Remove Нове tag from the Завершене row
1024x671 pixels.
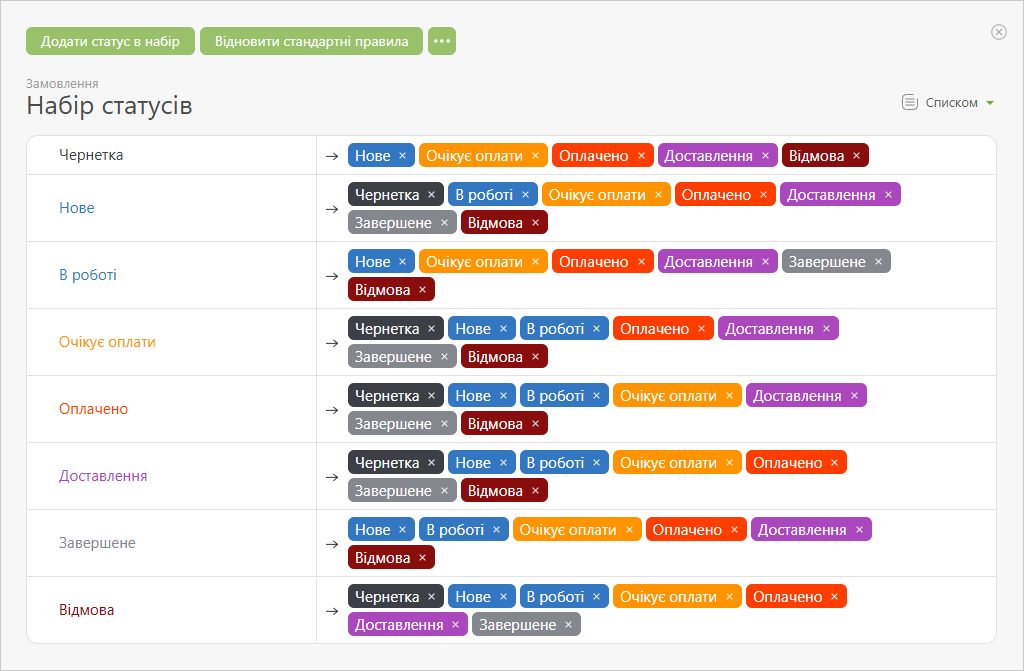point(402,530)
